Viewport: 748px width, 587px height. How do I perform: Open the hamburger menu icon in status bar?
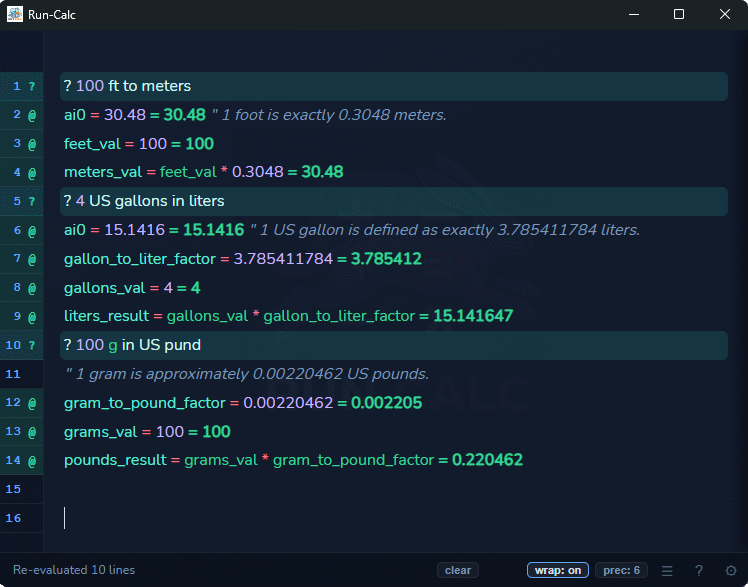(x=667, y=570)
